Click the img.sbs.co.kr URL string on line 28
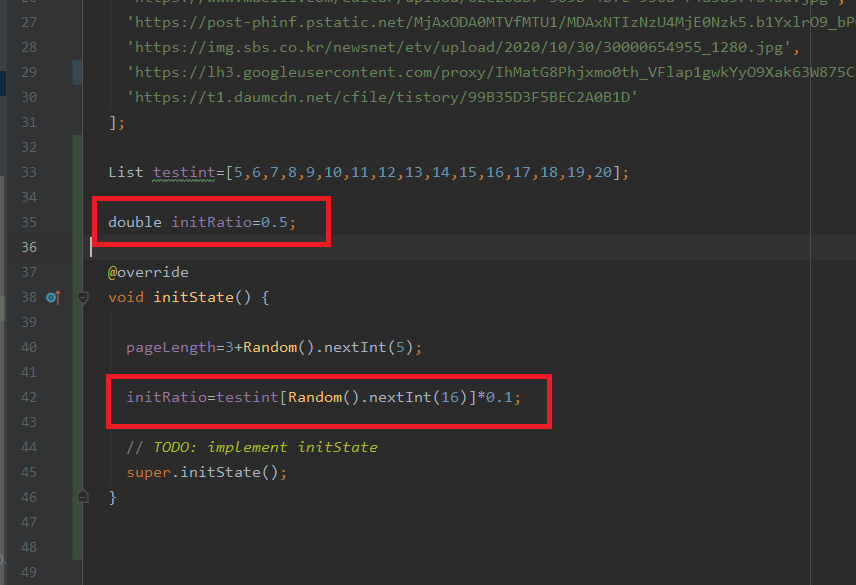 459,47
